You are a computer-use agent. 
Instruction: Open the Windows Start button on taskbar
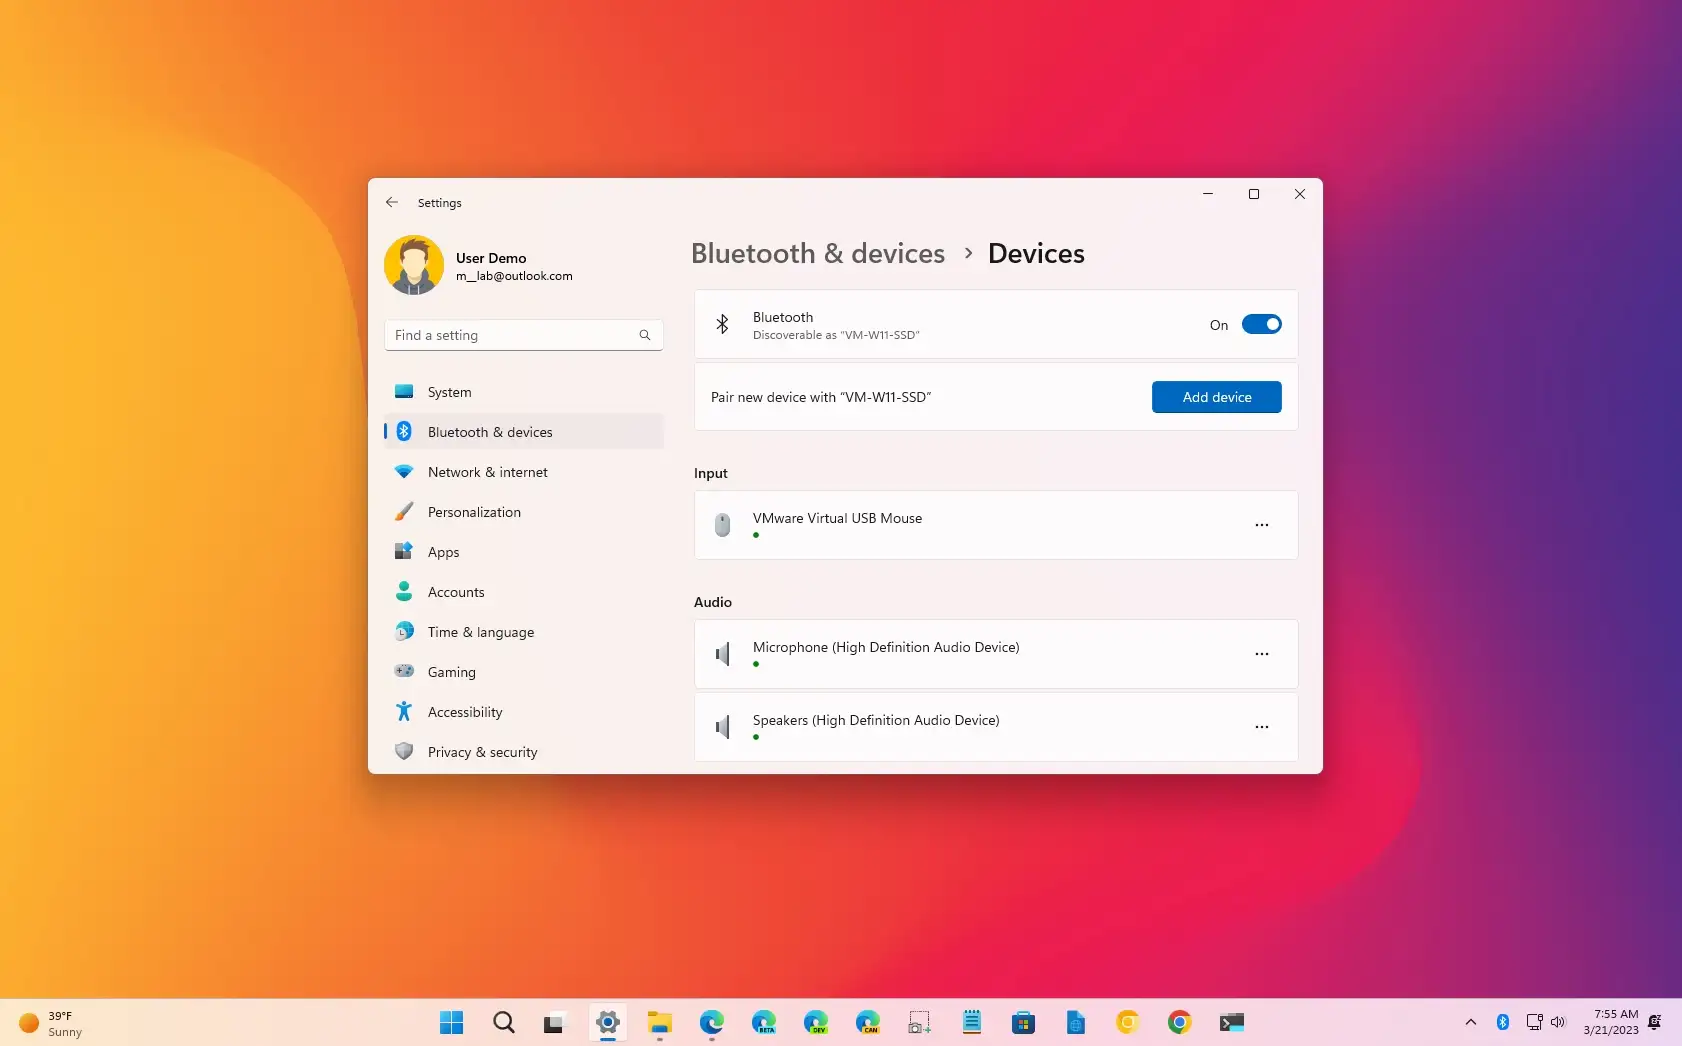click(452, 1022)
